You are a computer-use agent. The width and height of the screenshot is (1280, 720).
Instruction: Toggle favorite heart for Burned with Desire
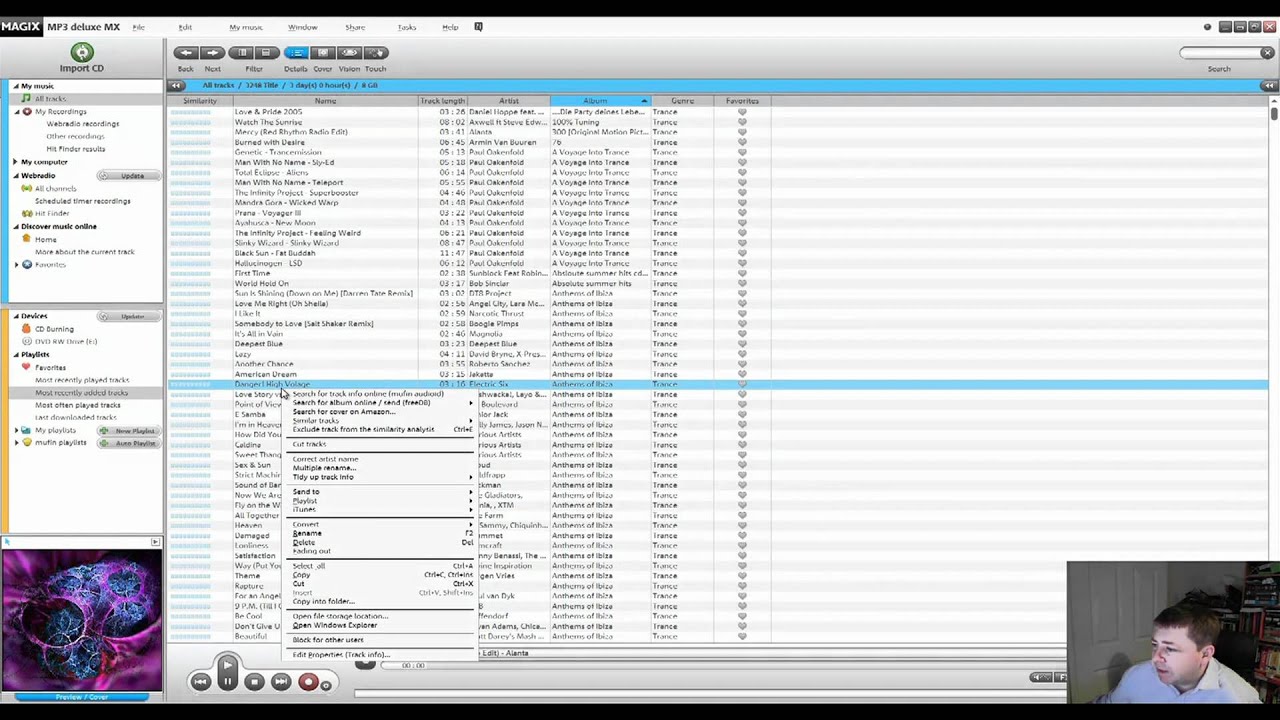(x=742, y=142)
